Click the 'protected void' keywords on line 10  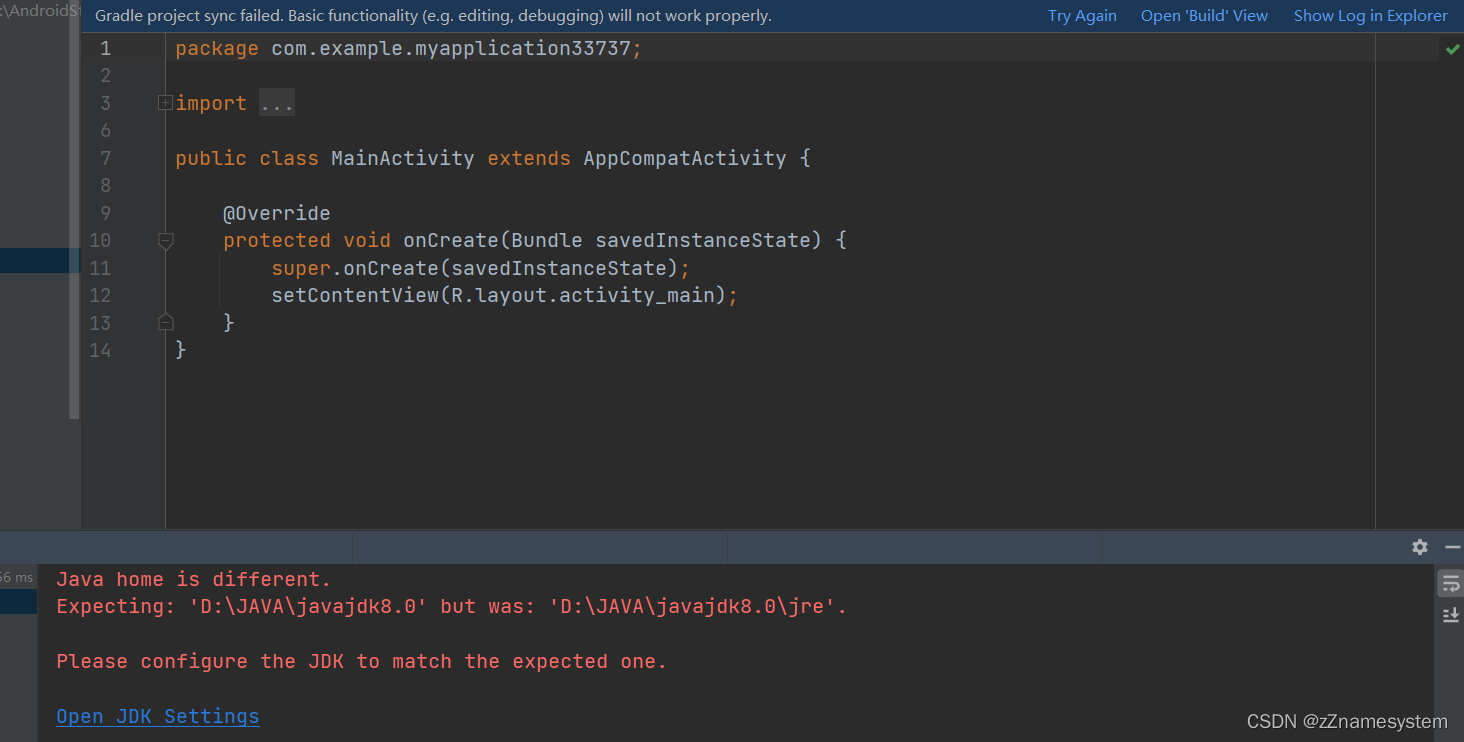[306, 240]
